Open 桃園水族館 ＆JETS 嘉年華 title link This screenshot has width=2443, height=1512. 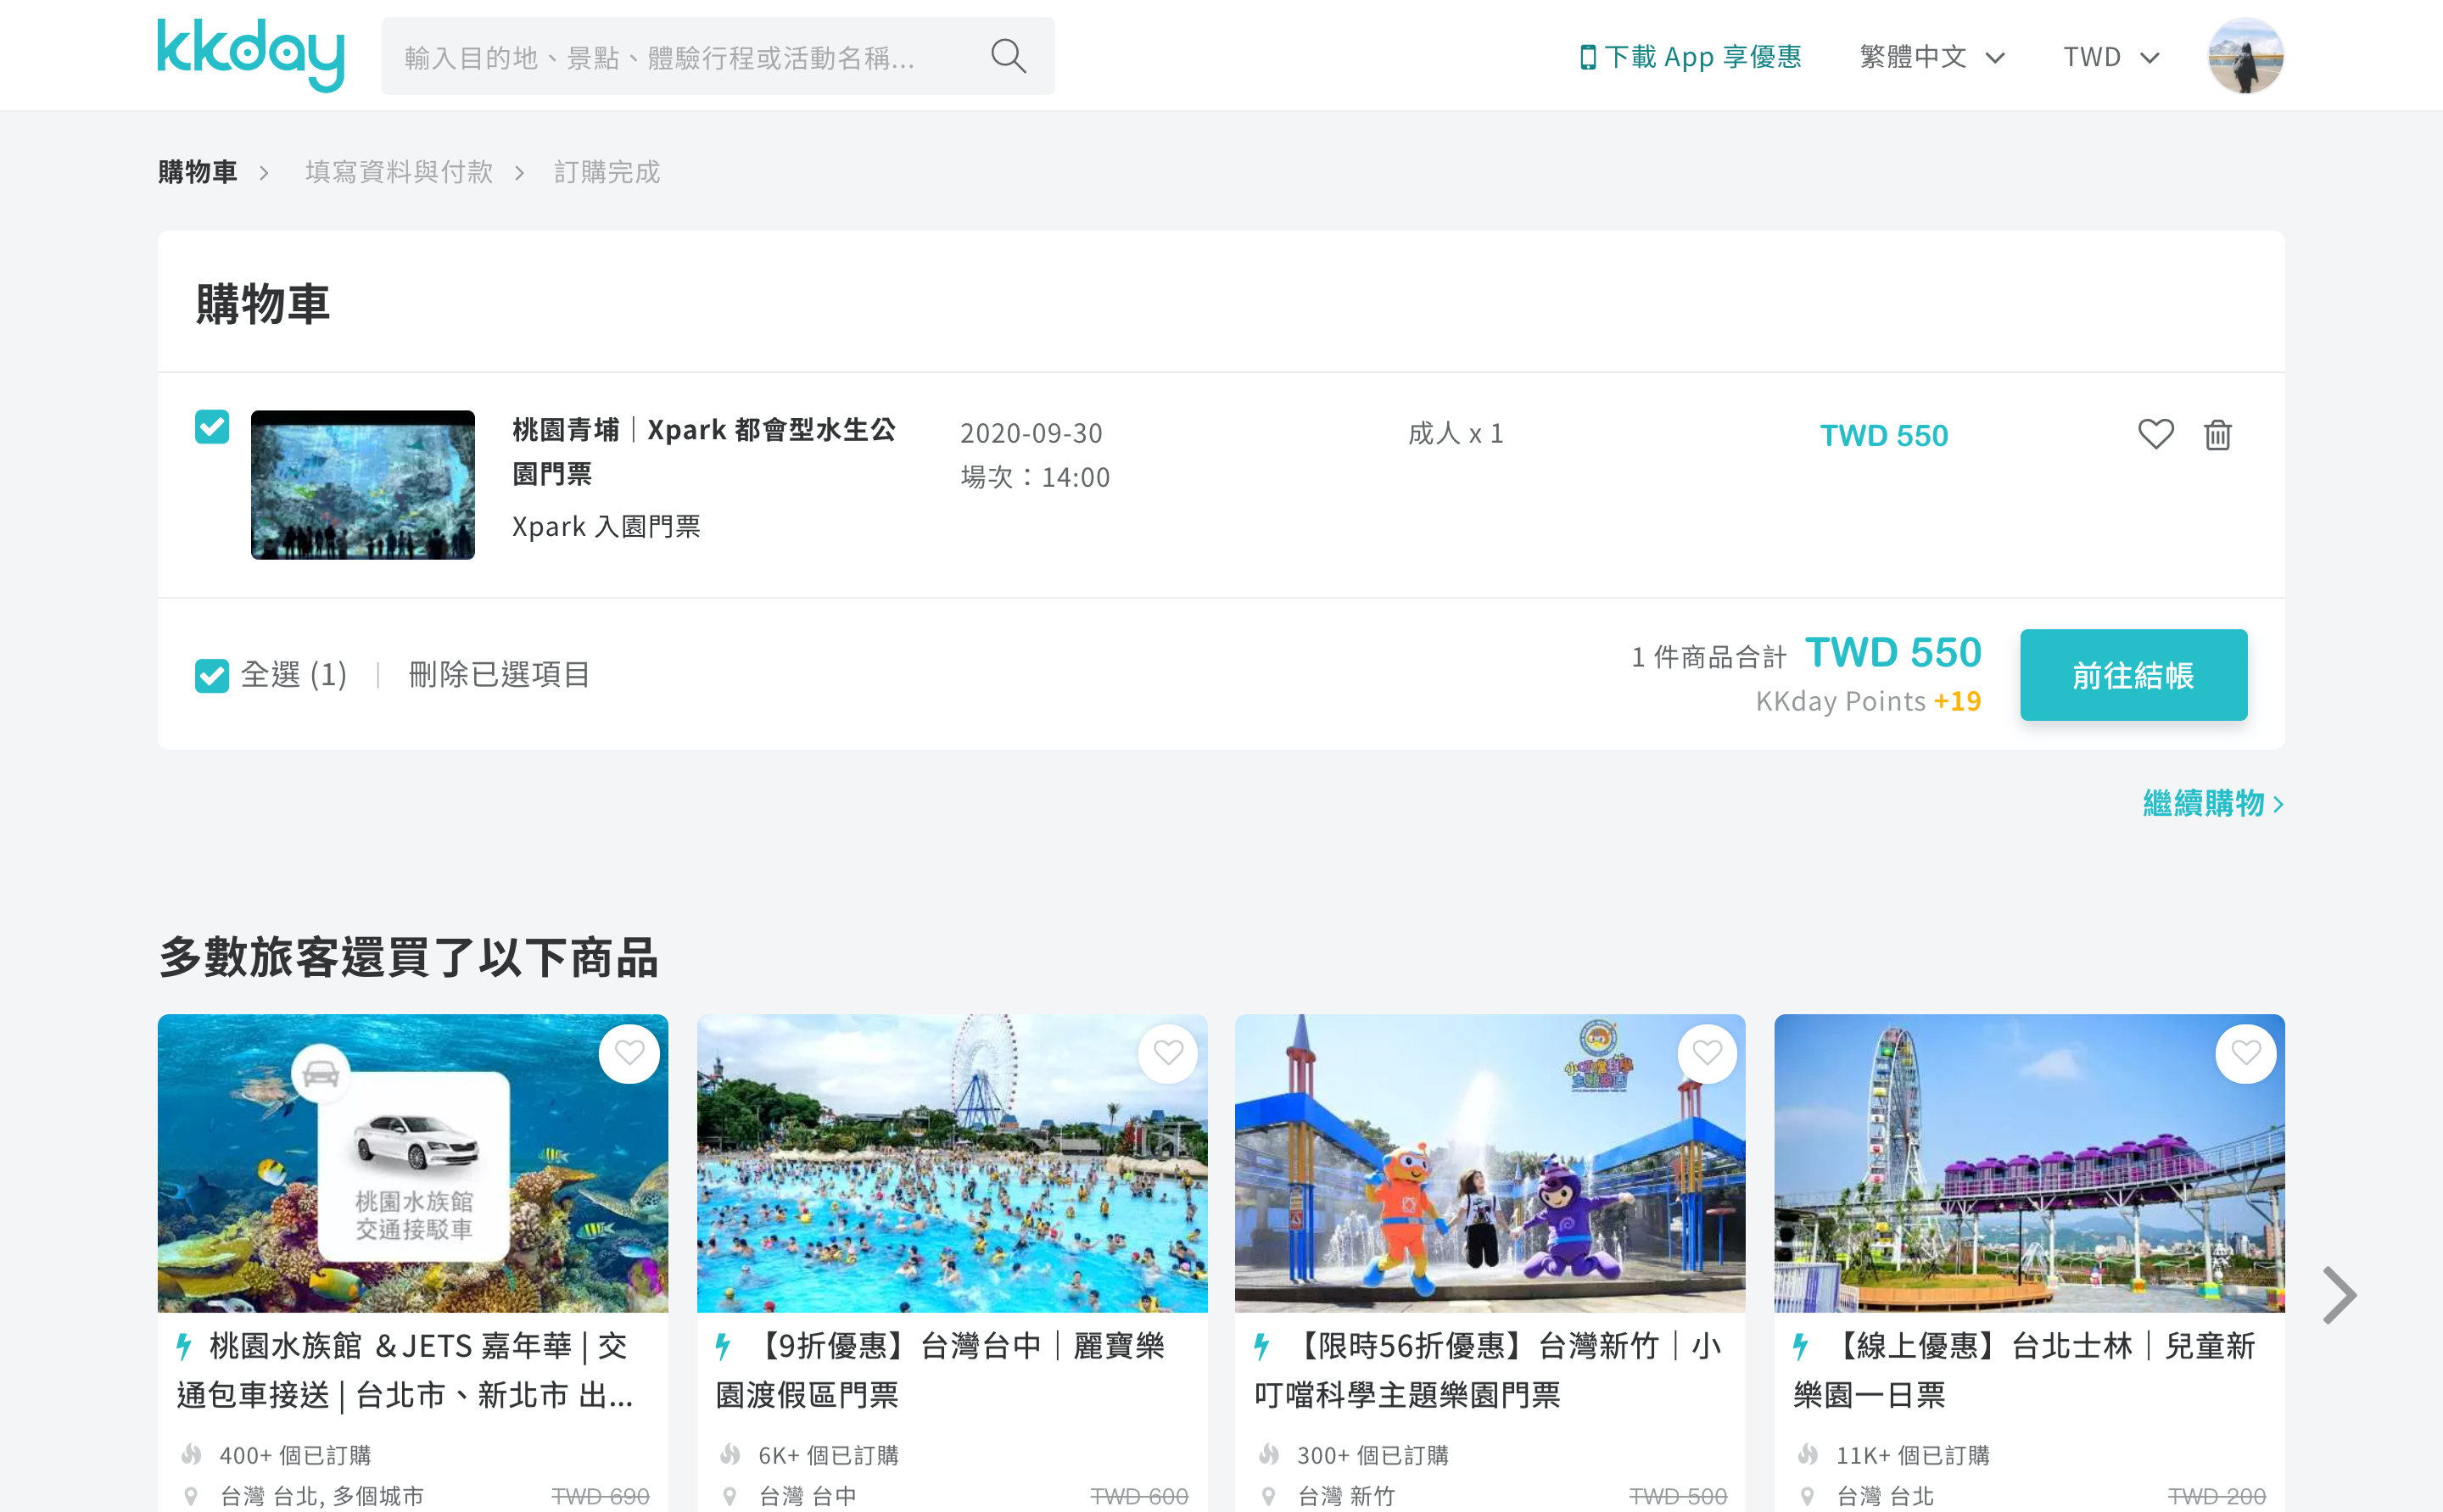point(405,1370)
